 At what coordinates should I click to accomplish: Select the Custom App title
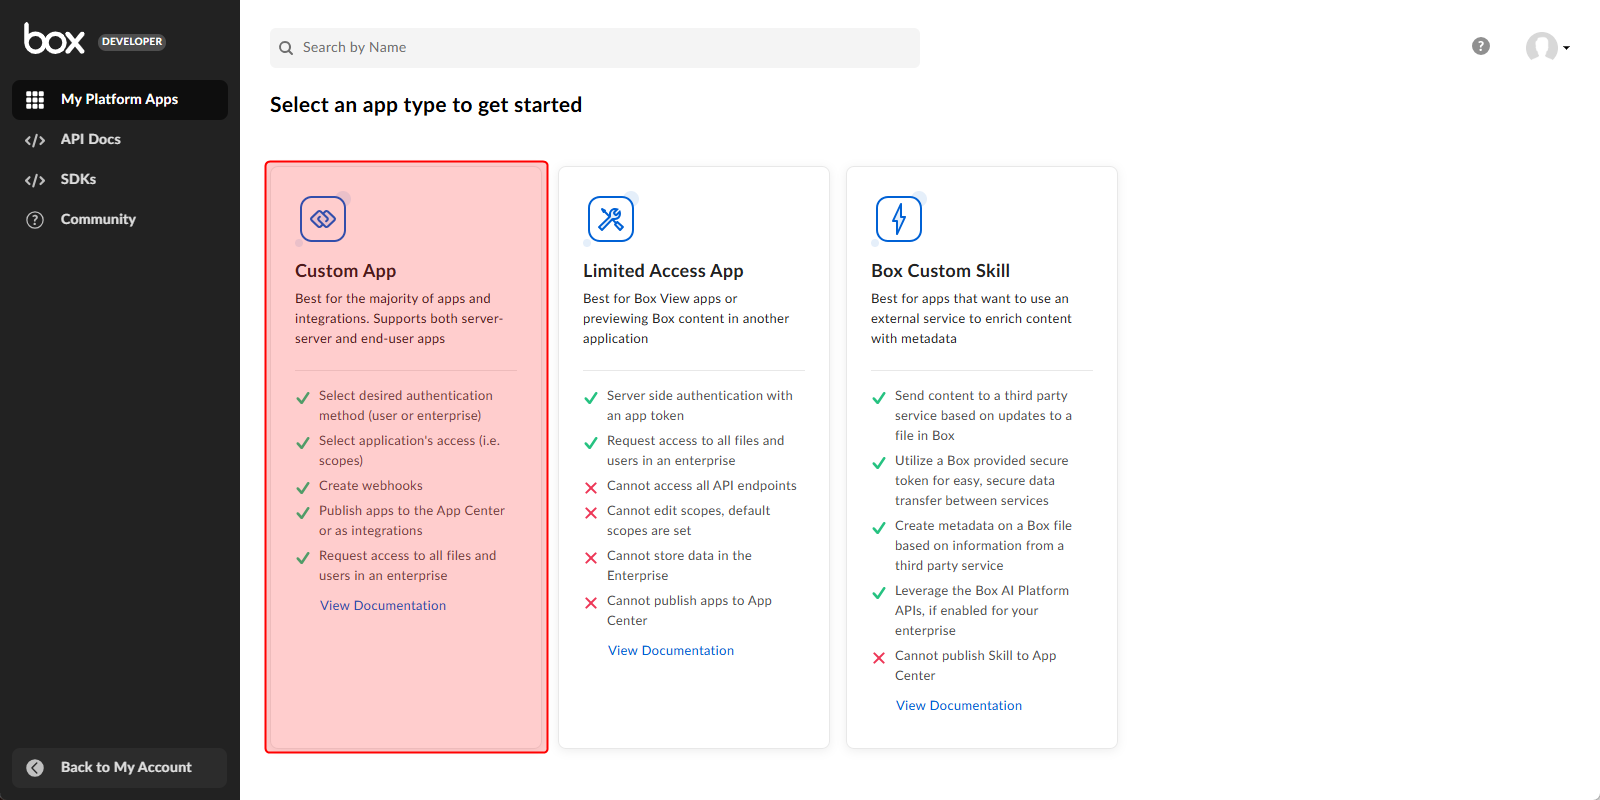tap(346, 271)
